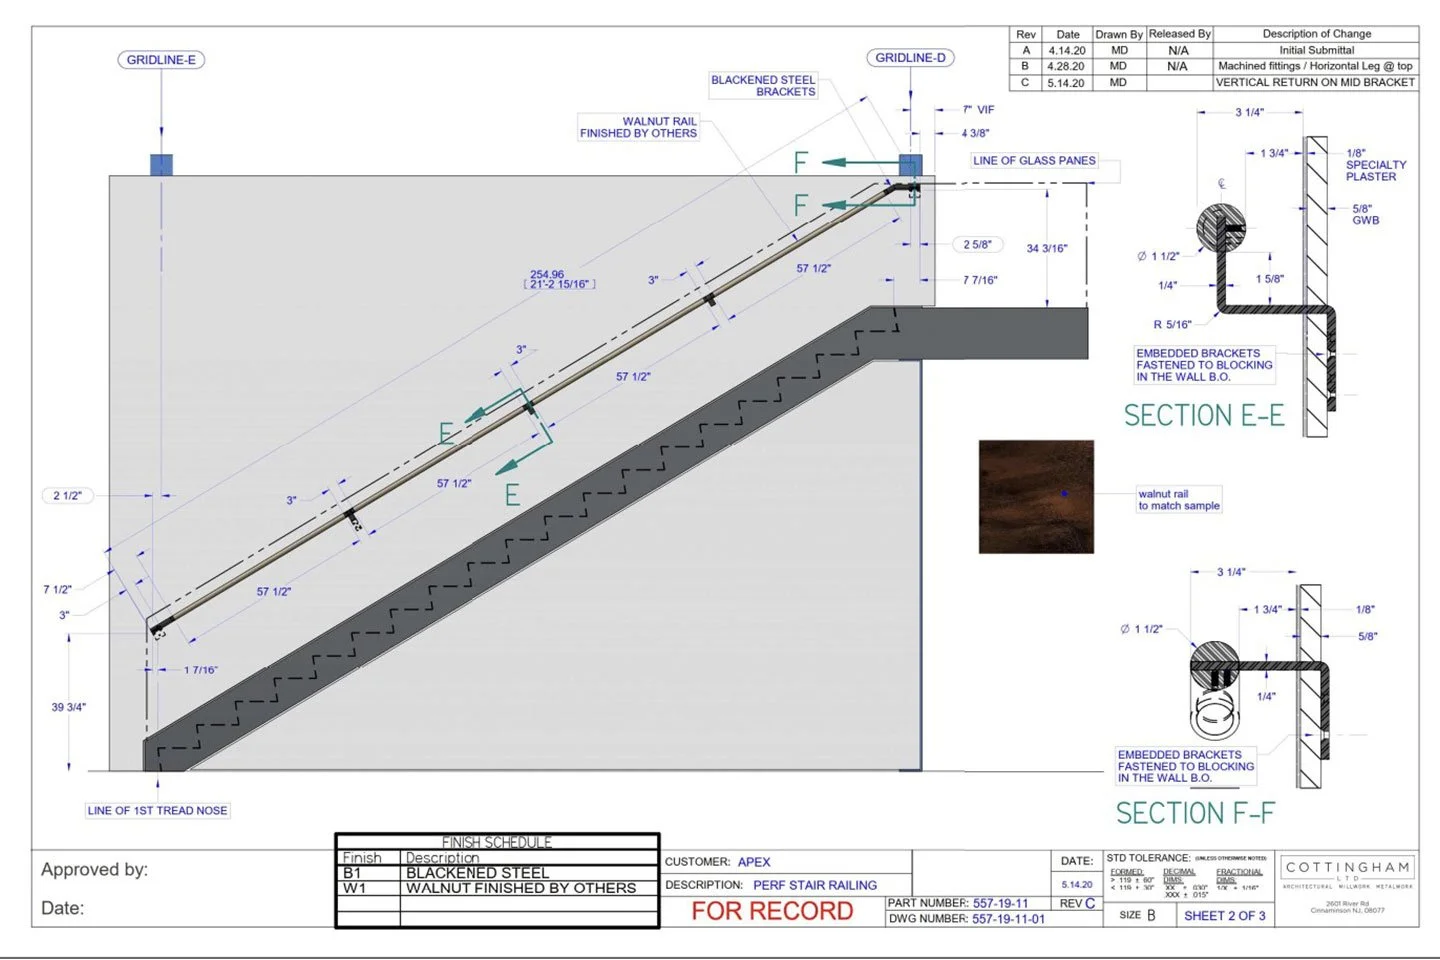Select the 7" VIF dimension
1440x960 pixels.
(978, 110)
